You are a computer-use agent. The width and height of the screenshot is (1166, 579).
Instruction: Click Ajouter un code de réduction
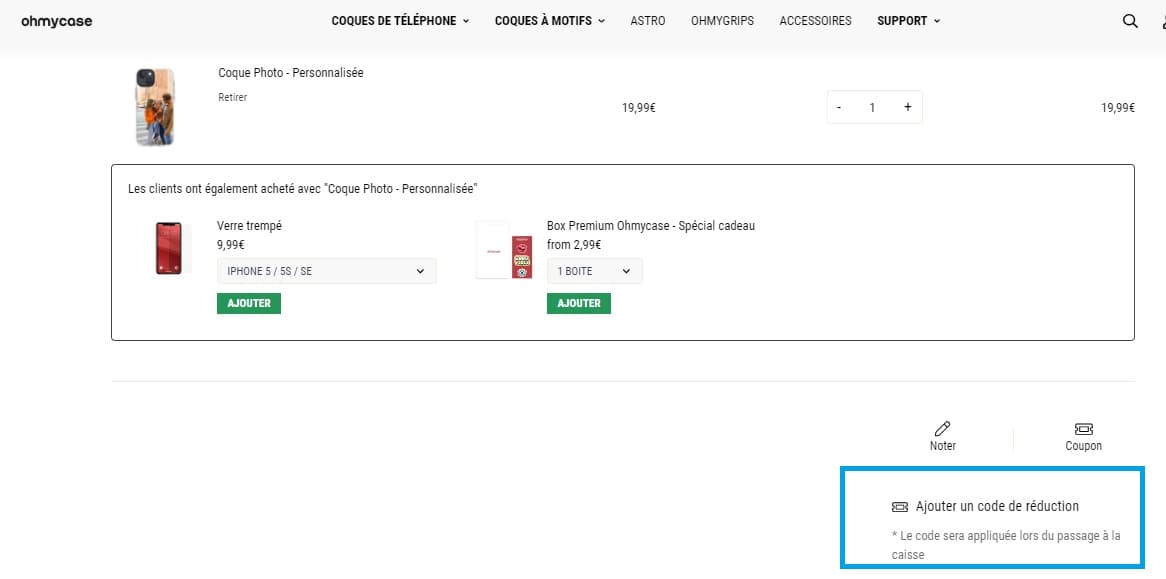(x=990, y=506)
